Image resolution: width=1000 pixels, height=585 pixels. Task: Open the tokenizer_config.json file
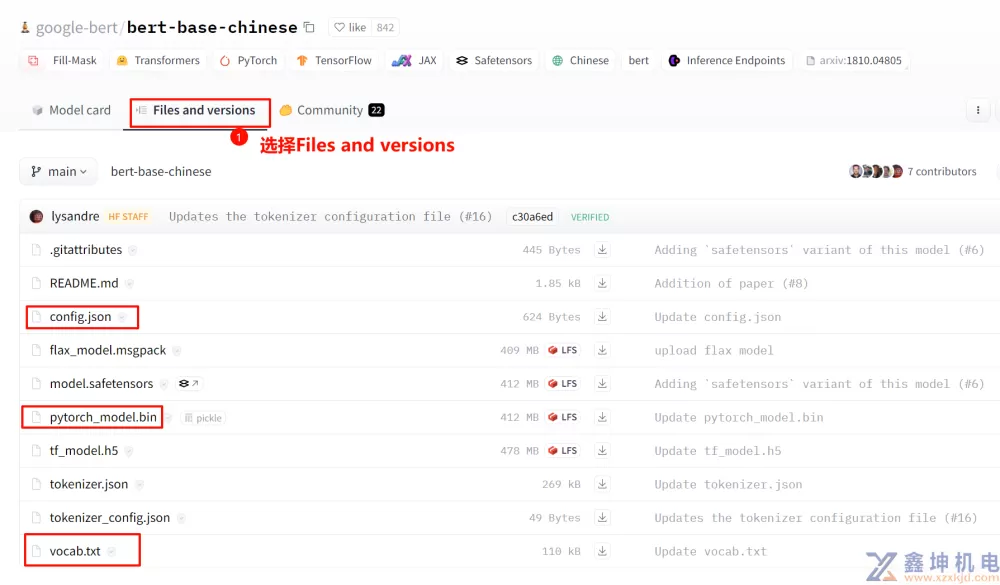[110, 518]
